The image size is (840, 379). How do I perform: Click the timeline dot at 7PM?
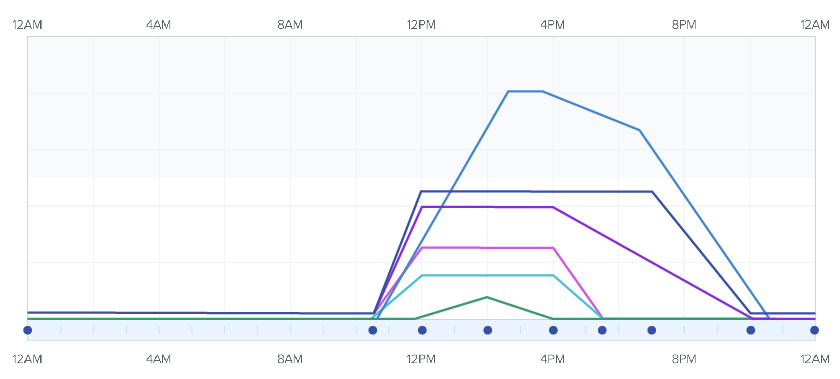pyautogui.click(x=651, y=330)
